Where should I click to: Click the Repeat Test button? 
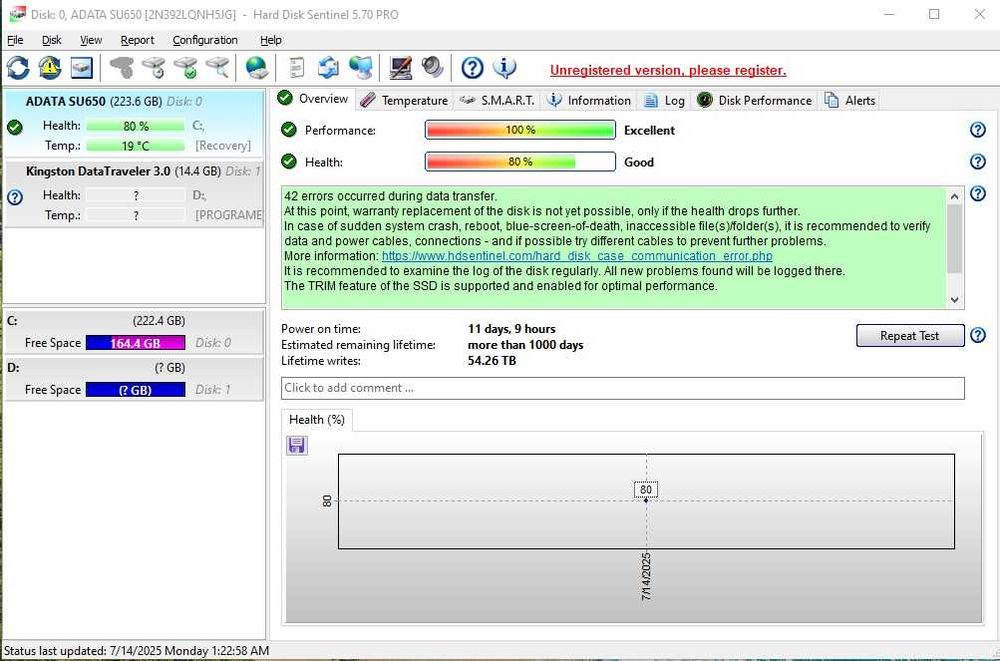tap(909, 336)
